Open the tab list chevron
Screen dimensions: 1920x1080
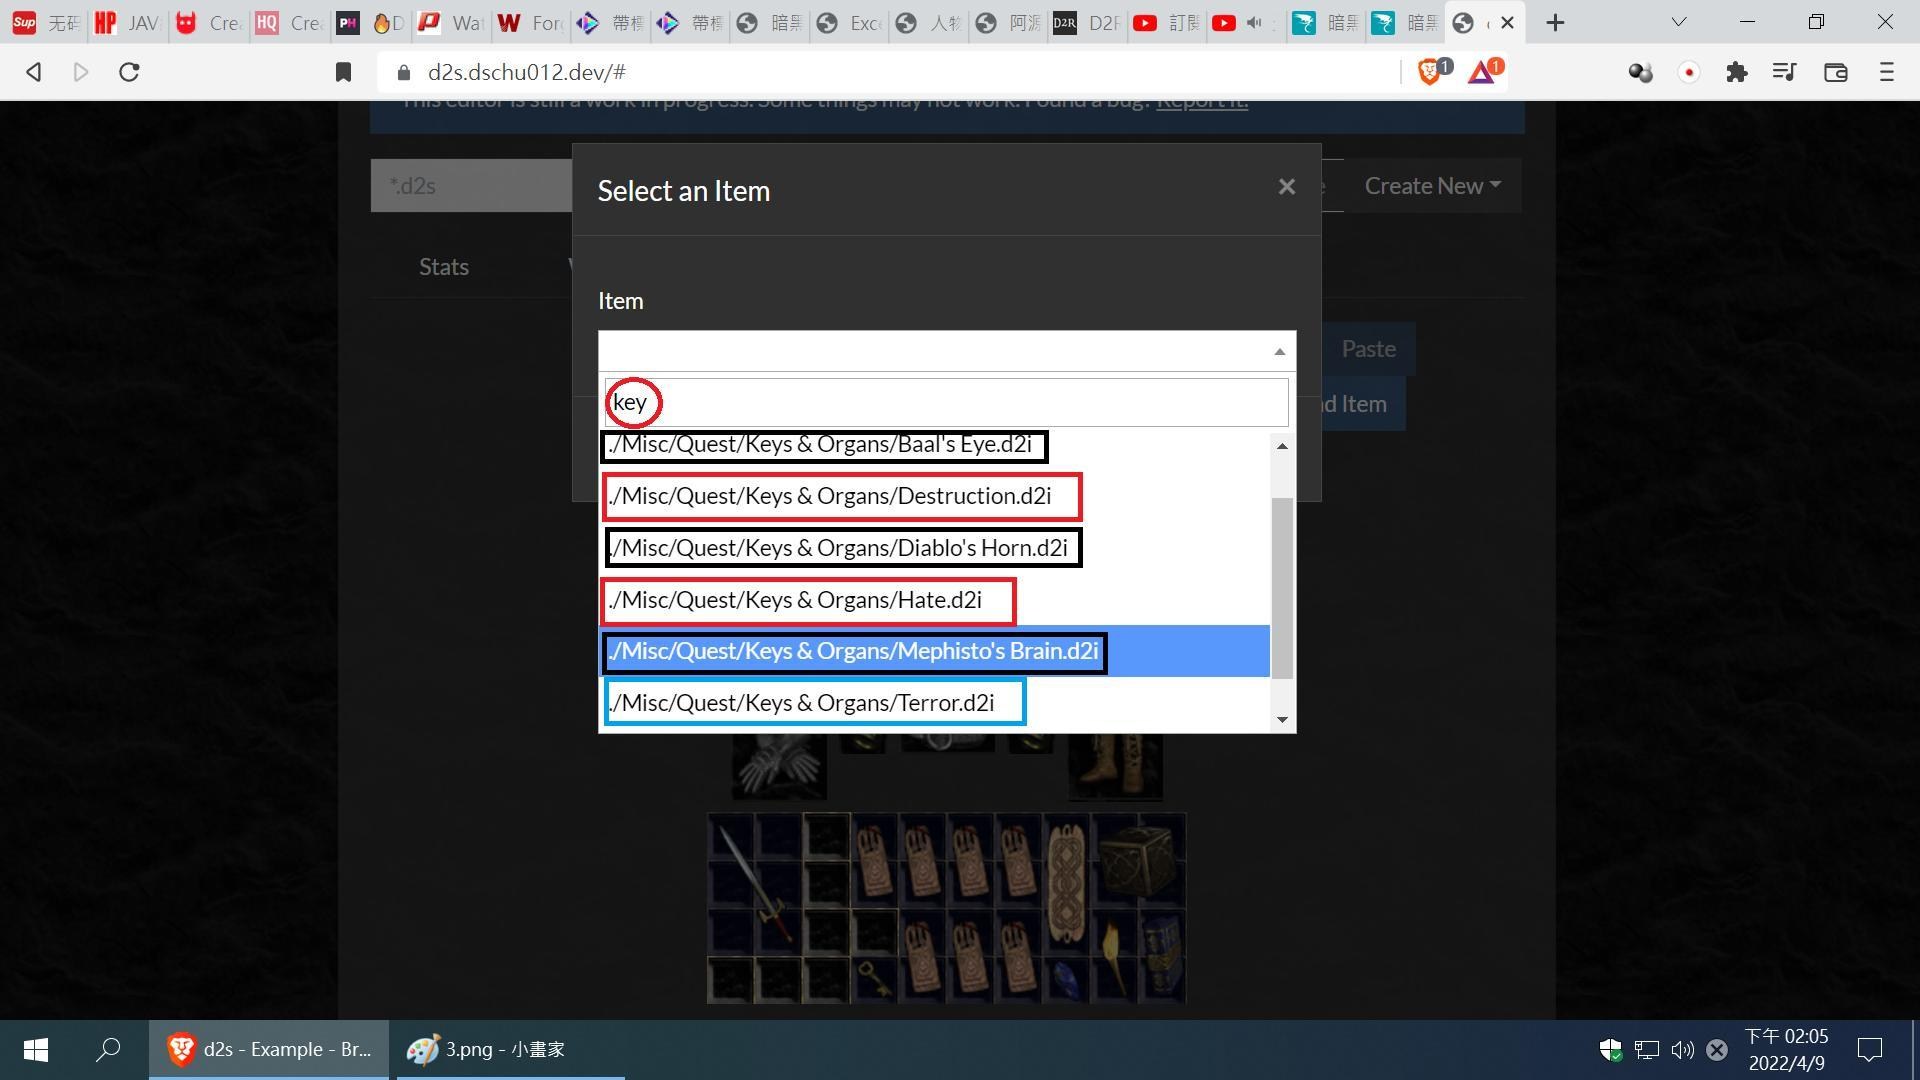[1679, 22]
